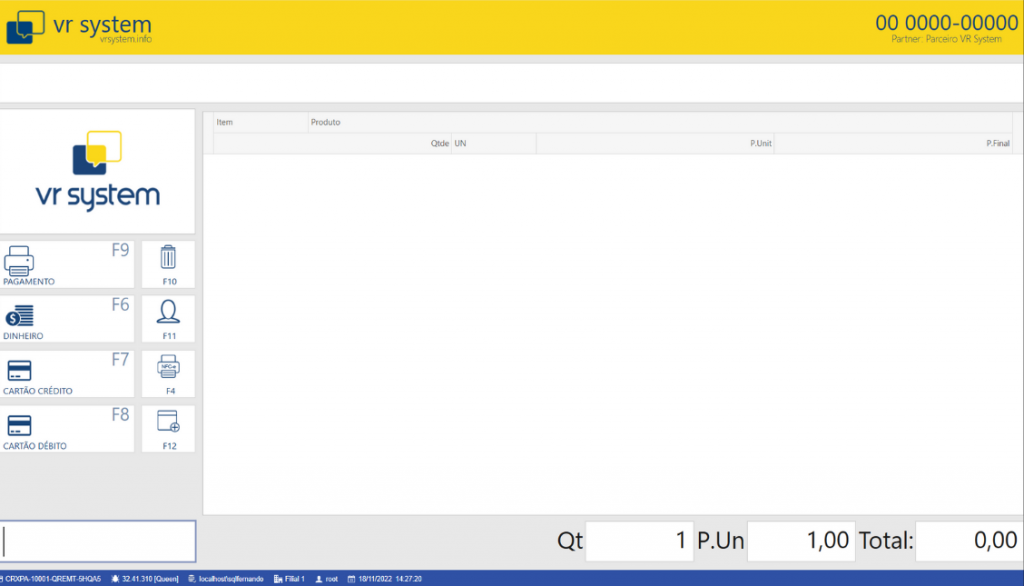The width and height of the screenshot is (1024, 586).
Task: Click the VR System logo in header
Action: [x=78, y=27]
